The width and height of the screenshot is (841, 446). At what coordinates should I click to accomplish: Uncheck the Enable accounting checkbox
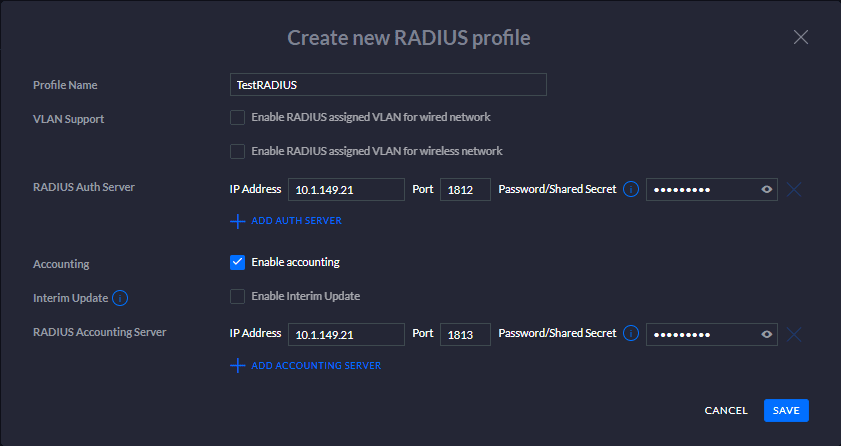pos(237,262)
